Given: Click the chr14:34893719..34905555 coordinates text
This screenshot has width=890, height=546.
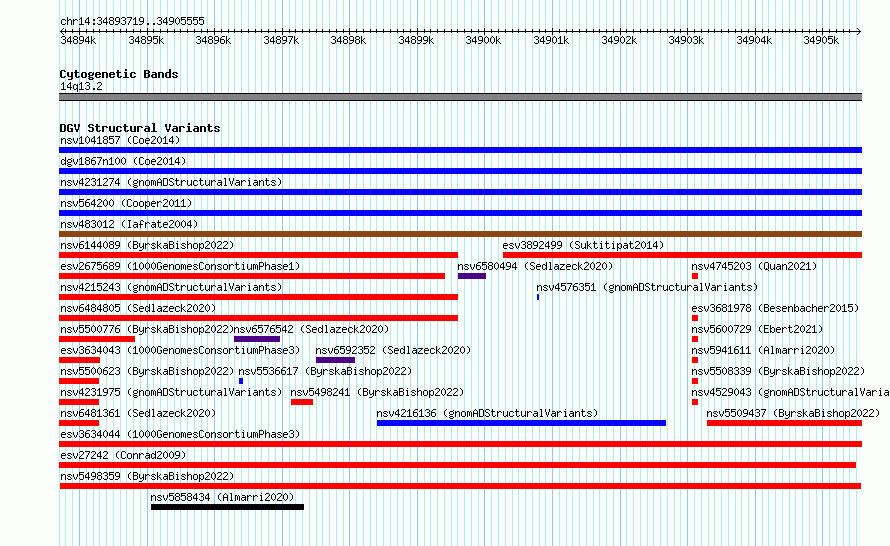Looking at the screenshot, I should (132, 22).
